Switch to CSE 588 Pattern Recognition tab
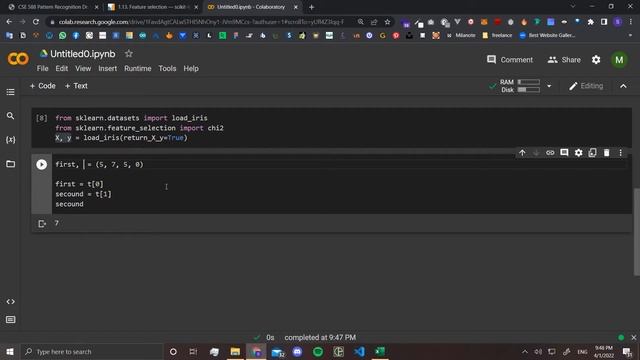The image size is (640, 360). pyautogui.click(x=53, y=7)
